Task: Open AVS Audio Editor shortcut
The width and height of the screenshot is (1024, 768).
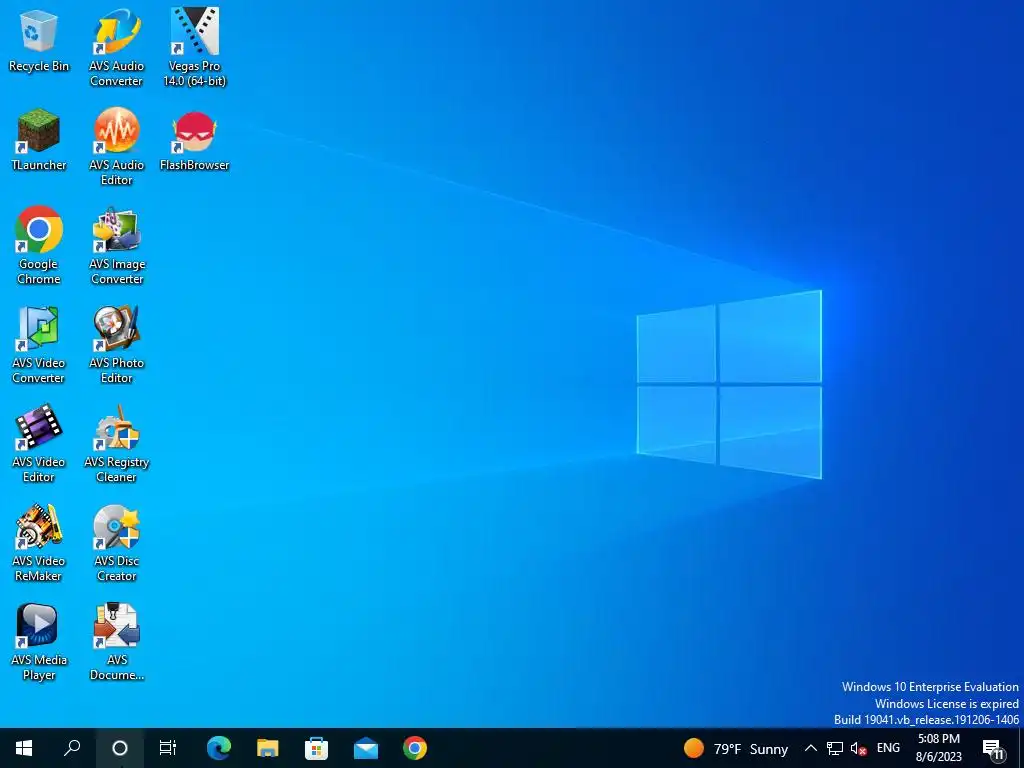Action: coord(116,147)
